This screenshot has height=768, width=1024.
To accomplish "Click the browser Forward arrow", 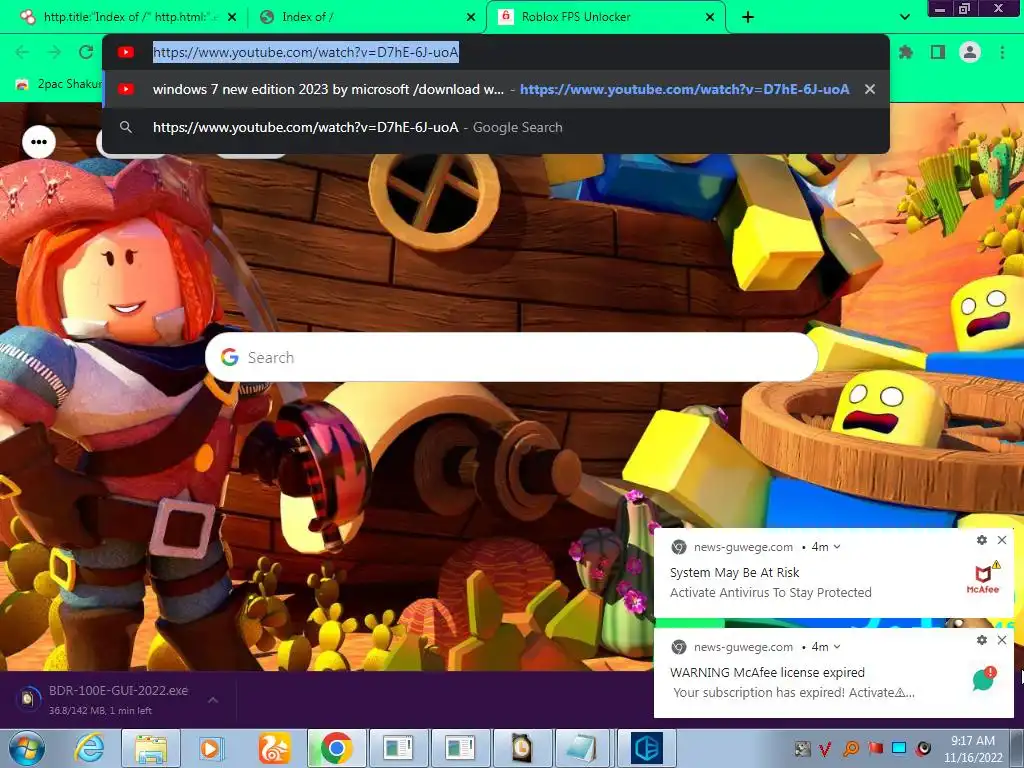I will [x=54, y=52].
